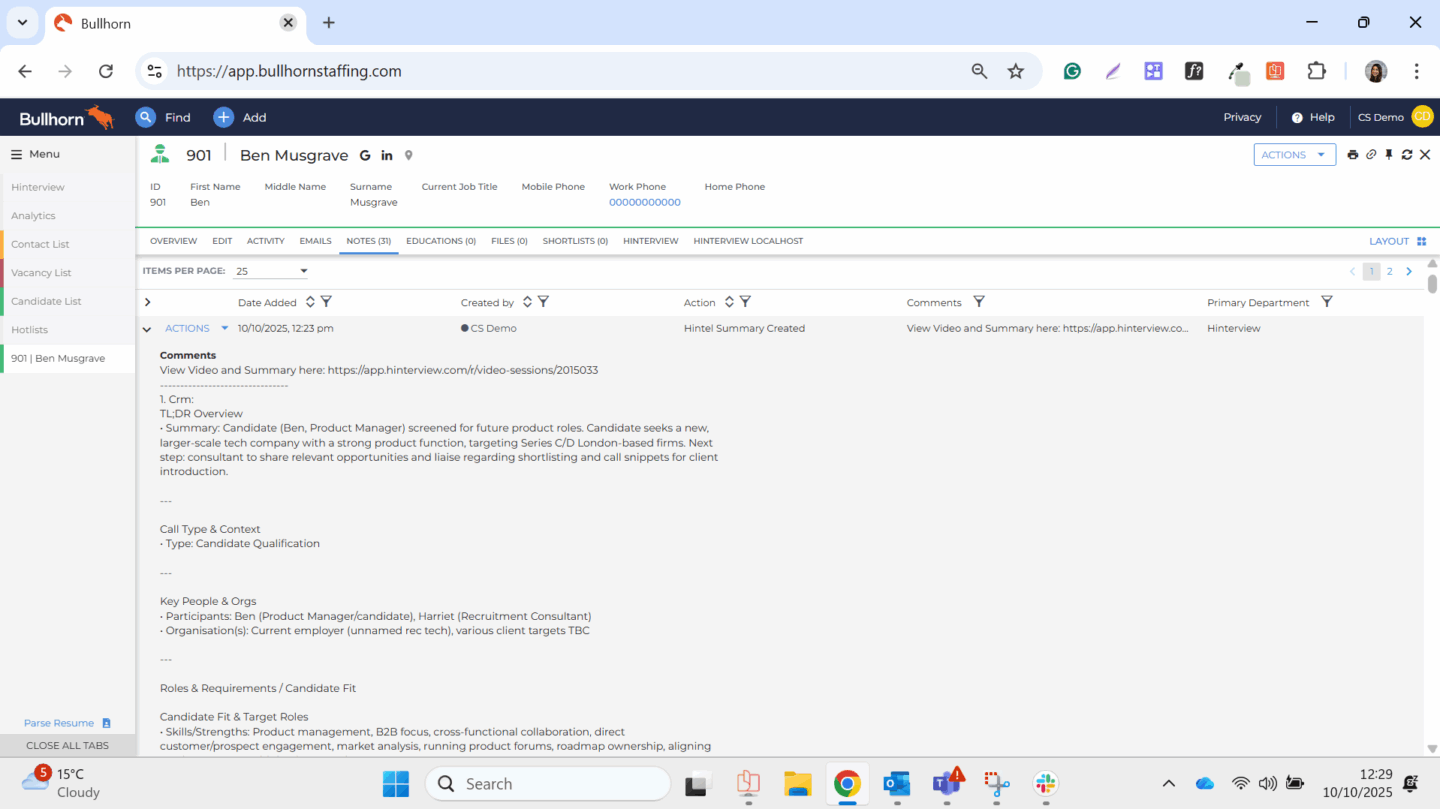Sort notes by the Created By column arrows
Image resolution: width=1440 pixels, height=809 pixels.
click(x=527, y=301)
